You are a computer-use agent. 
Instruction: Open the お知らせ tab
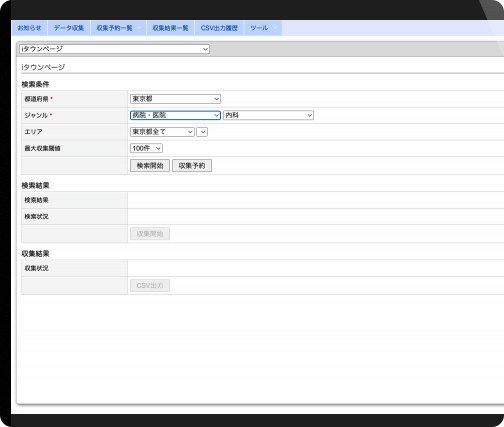pyautogui.click(x=29, y=28)
